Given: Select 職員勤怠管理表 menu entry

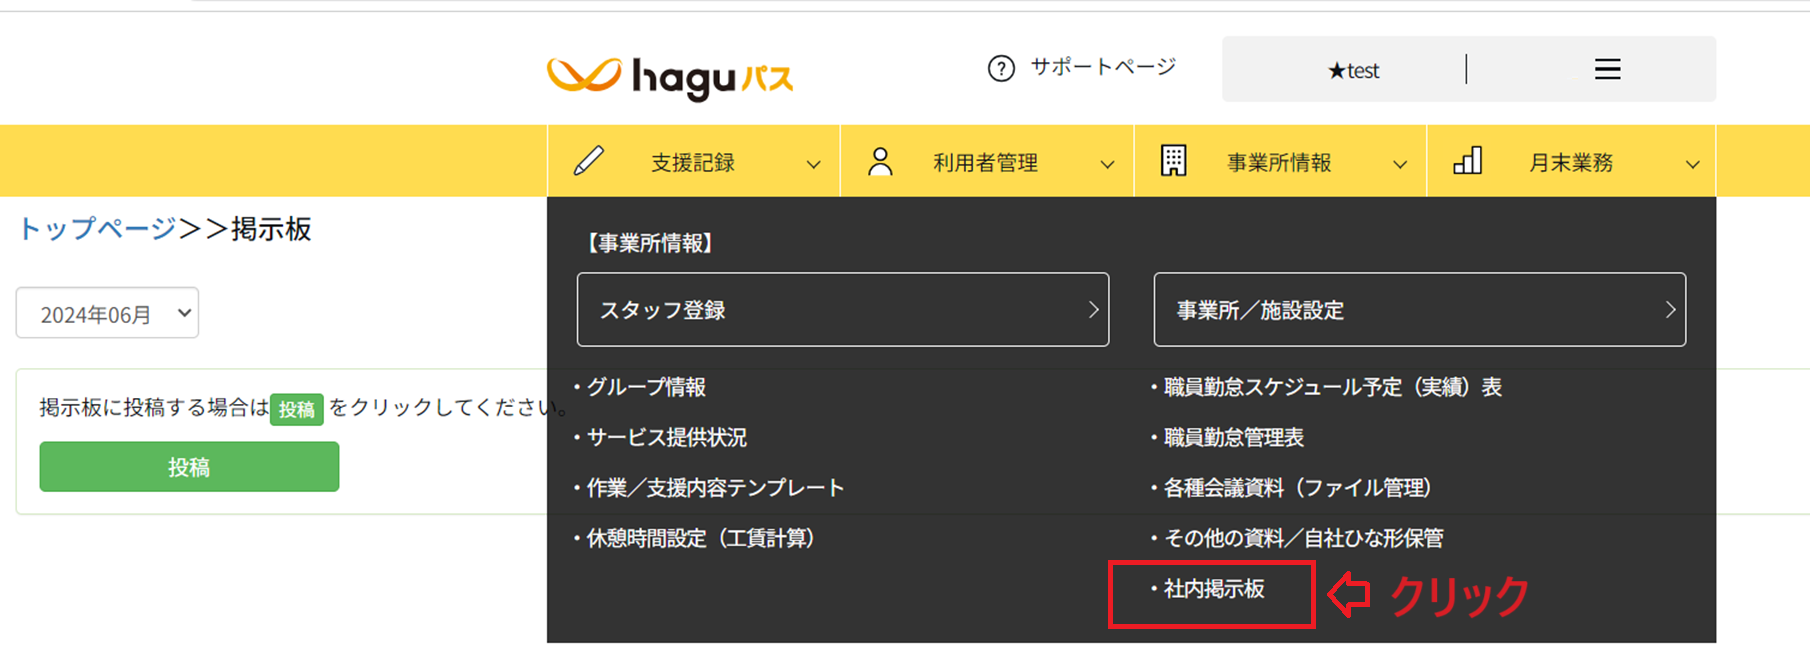Looking at the screenshot, I should (x=1233, y=437).
